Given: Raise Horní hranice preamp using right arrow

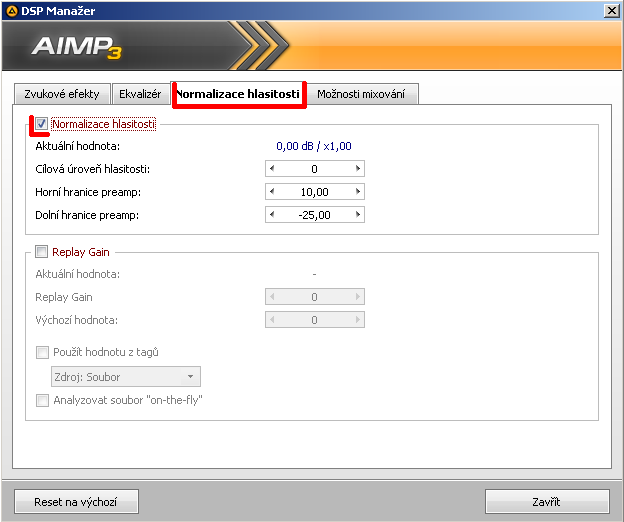Looking at the screenshot, I should pyautogui.click(x=358, y=191).
